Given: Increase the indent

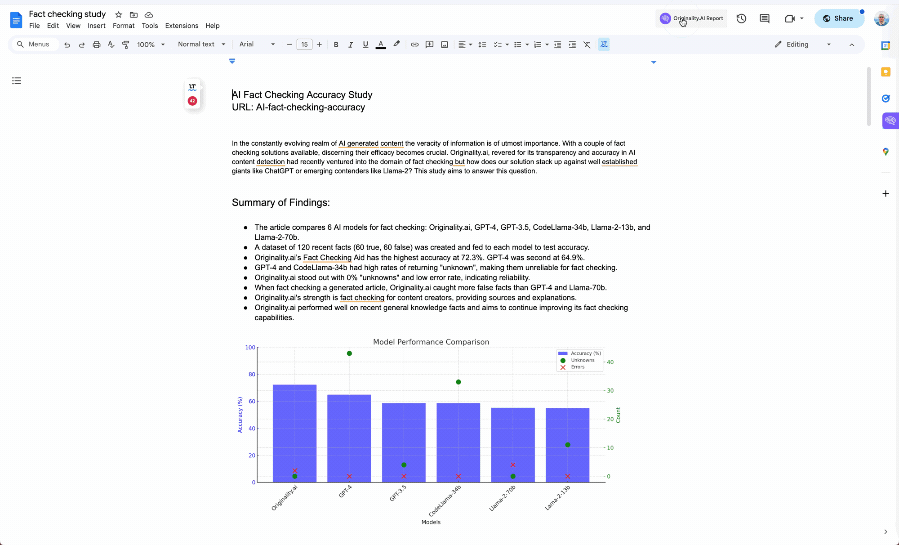Looking at the screenshot, I should tap(572, 45).
